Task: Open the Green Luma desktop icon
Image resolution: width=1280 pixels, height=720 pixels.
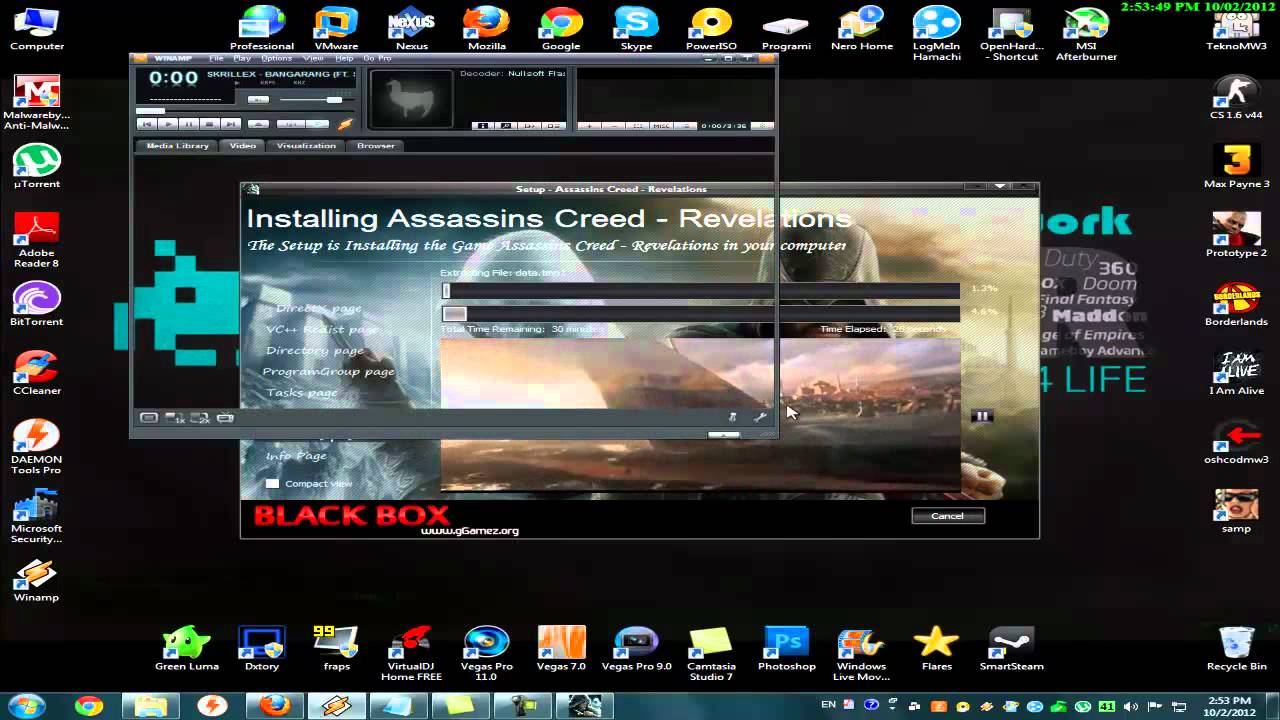Action: tap(187, 648)
